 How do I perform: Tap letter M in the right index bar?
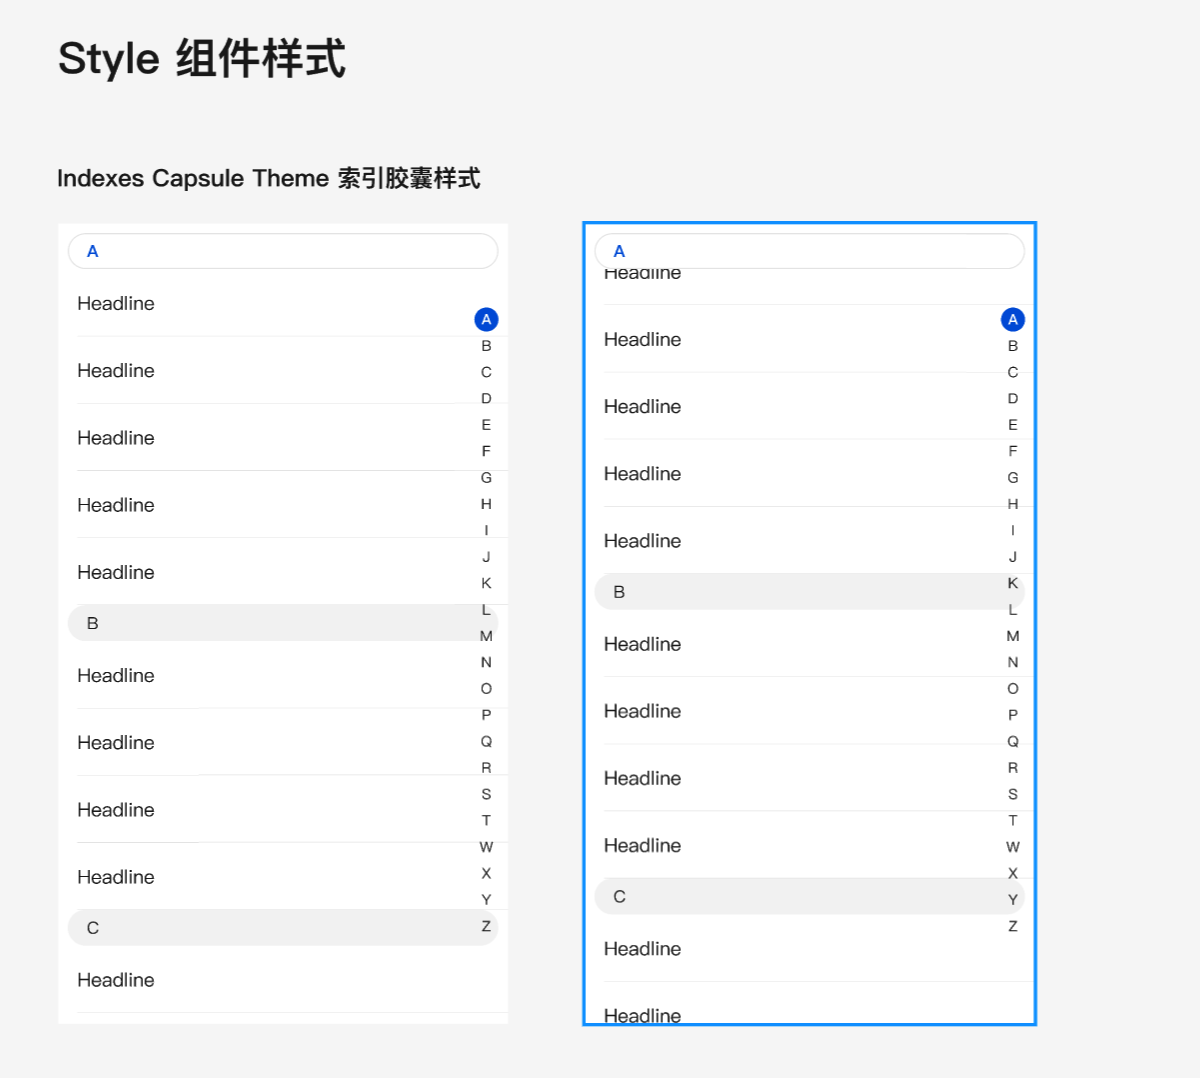point(1013,635)
